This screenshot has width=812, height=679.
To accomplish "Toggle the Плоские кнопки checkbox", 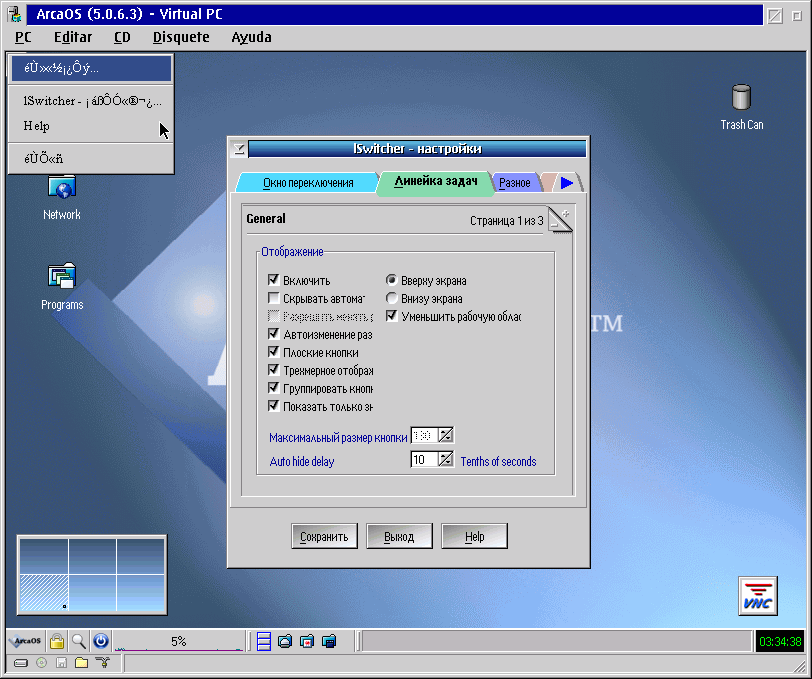I will 273,352.
